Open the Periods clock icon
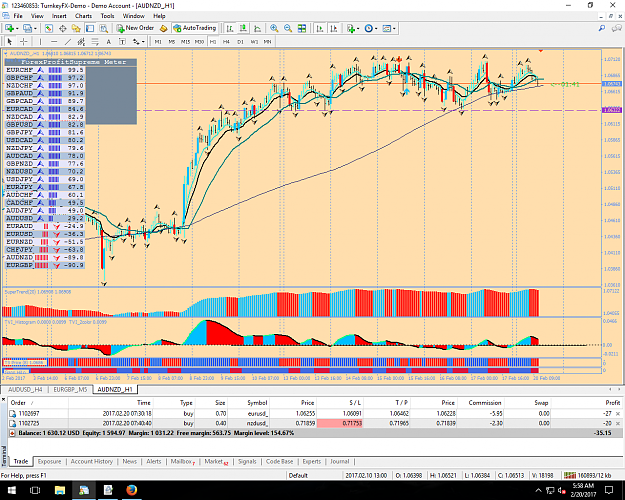This screenshot has height=500, width=625. (x=369, y=28)
